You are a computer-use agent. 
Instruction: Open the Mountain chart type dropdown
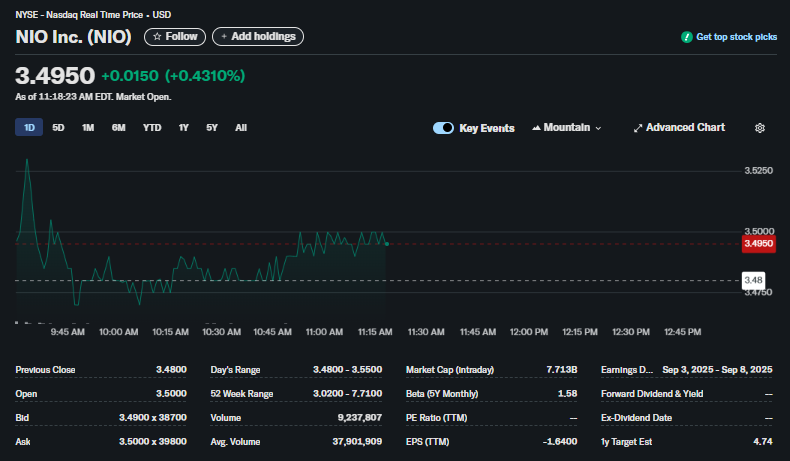pyautogui.click(x=567, y=127)
